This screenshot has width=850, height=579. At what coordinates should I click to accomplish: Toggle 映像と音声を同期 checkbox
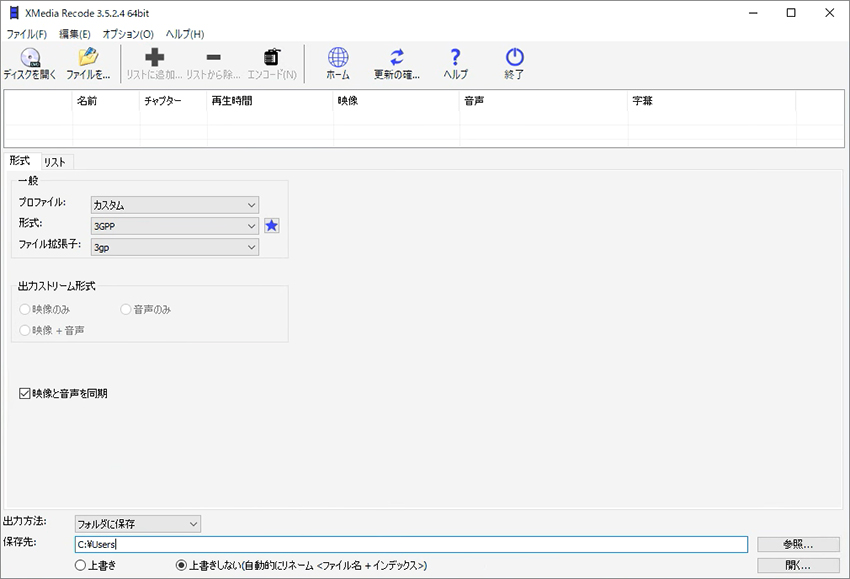click(x=24, y=394)
